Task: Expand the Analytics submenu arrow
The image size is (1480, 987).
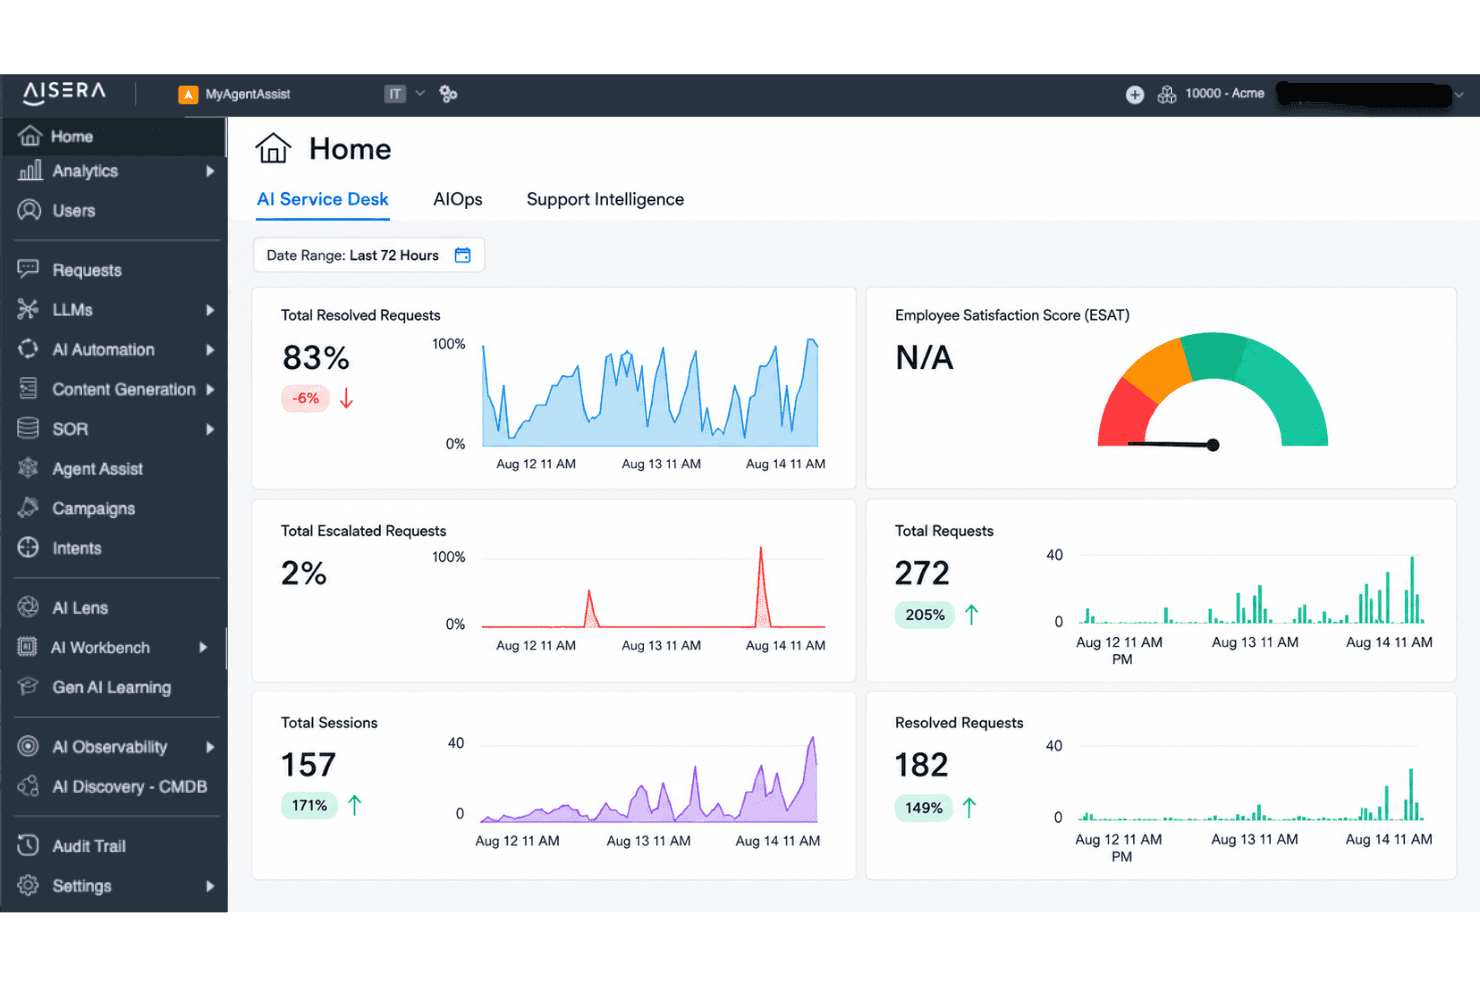Action: [x=210, y=171]
